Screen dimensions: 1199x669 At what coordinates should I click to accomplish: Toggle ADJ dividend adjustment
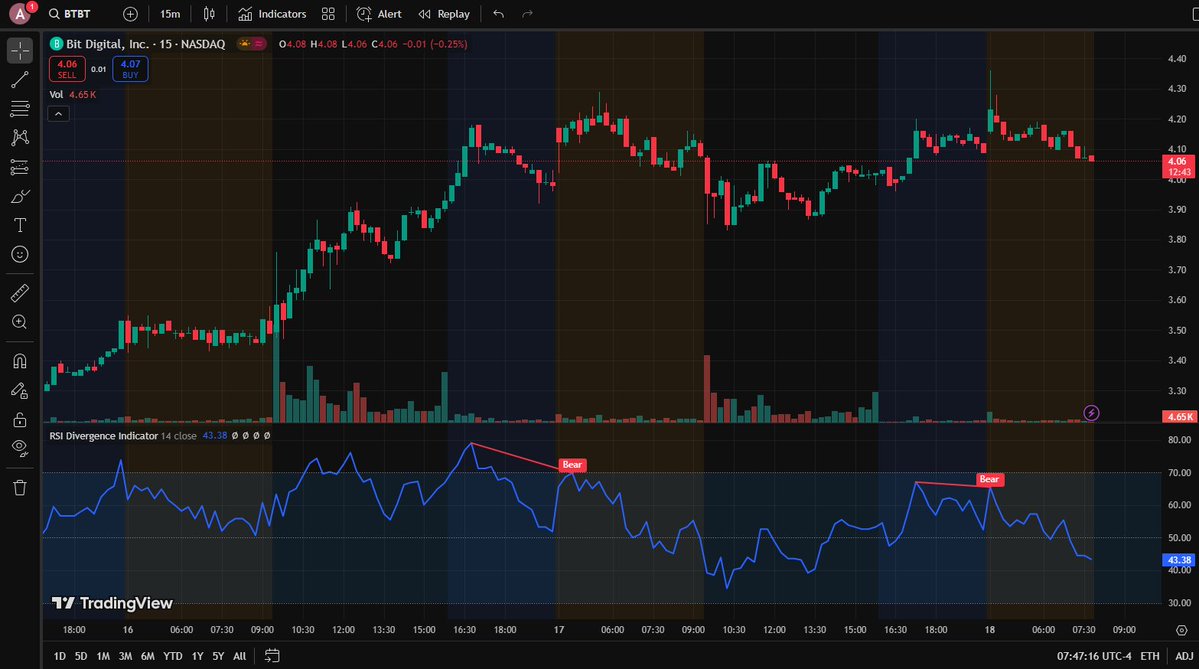tap(1184, 656)
